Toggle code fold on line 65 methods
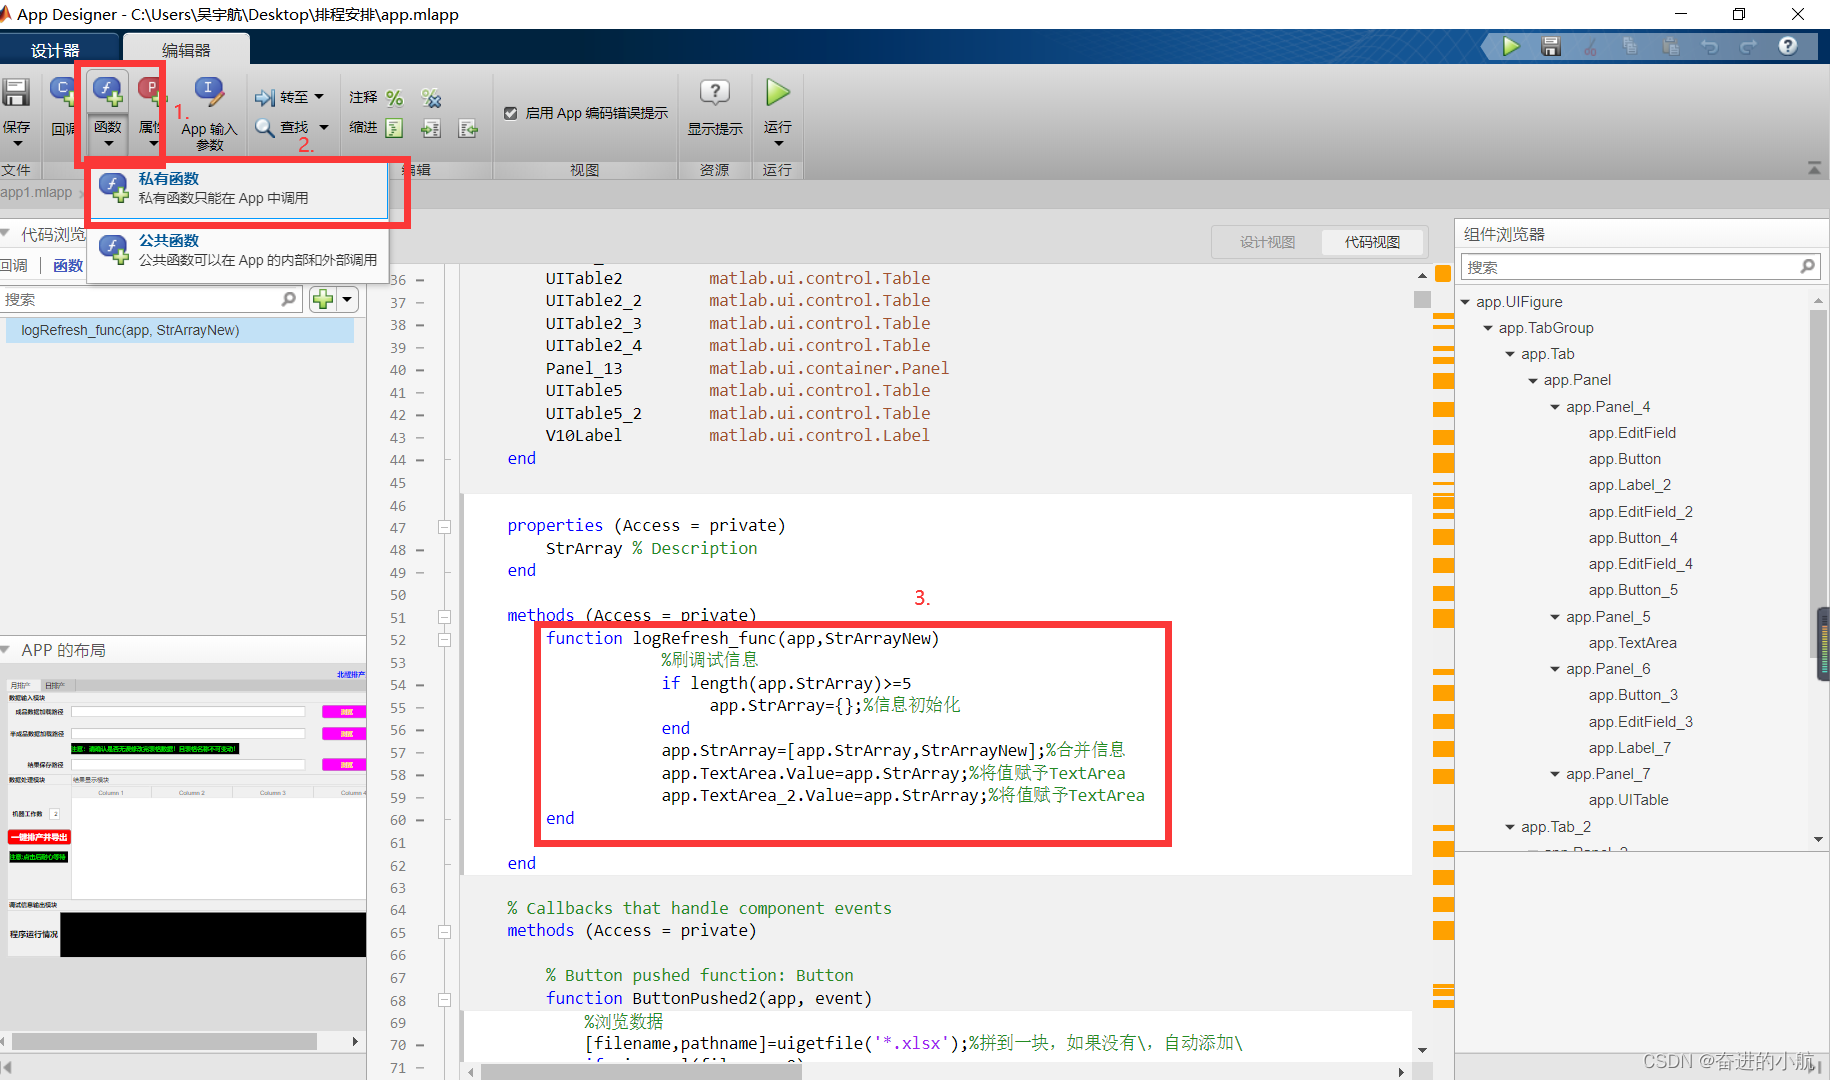The image size is (1830, 1080). (445, 932)
